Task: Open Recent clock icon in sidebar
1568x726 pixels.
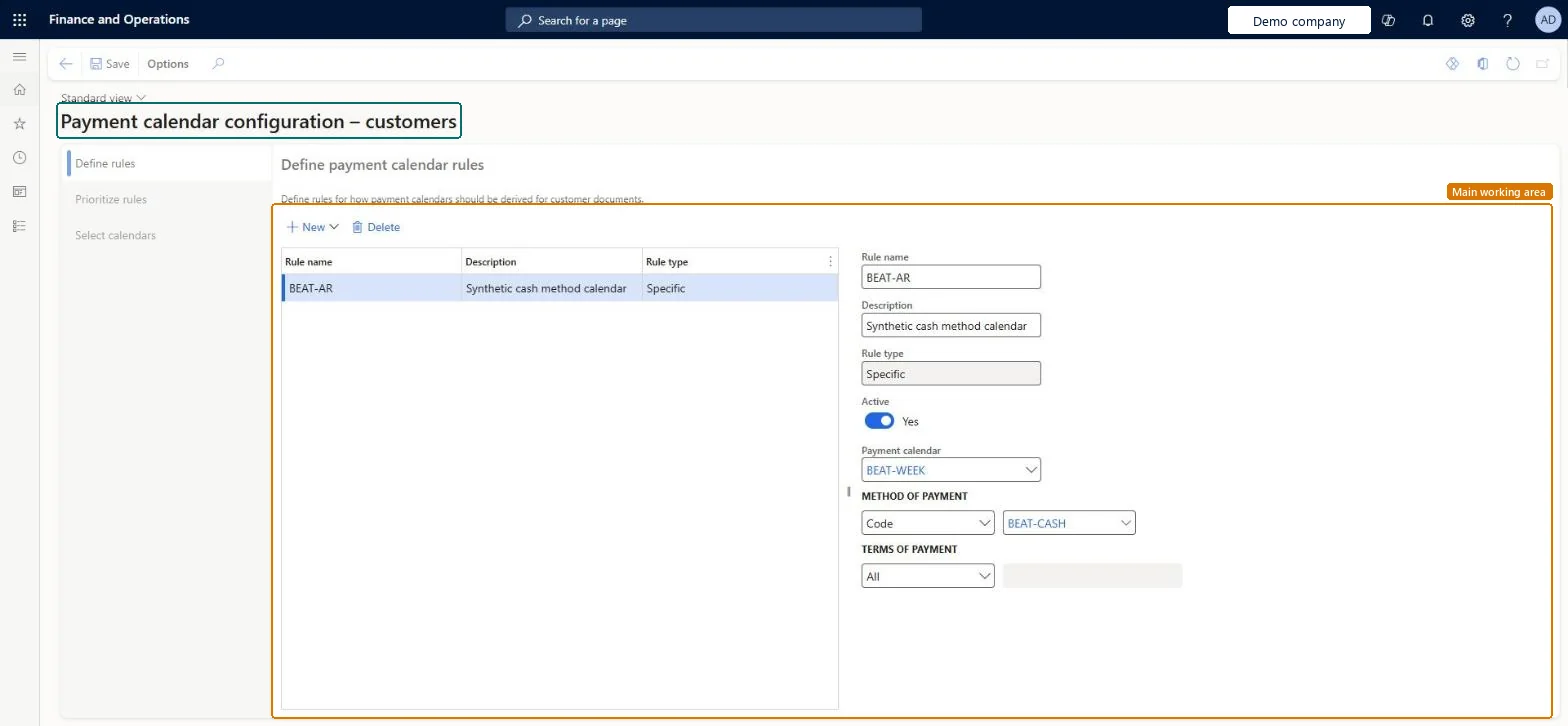Action: tap(19, 158)
